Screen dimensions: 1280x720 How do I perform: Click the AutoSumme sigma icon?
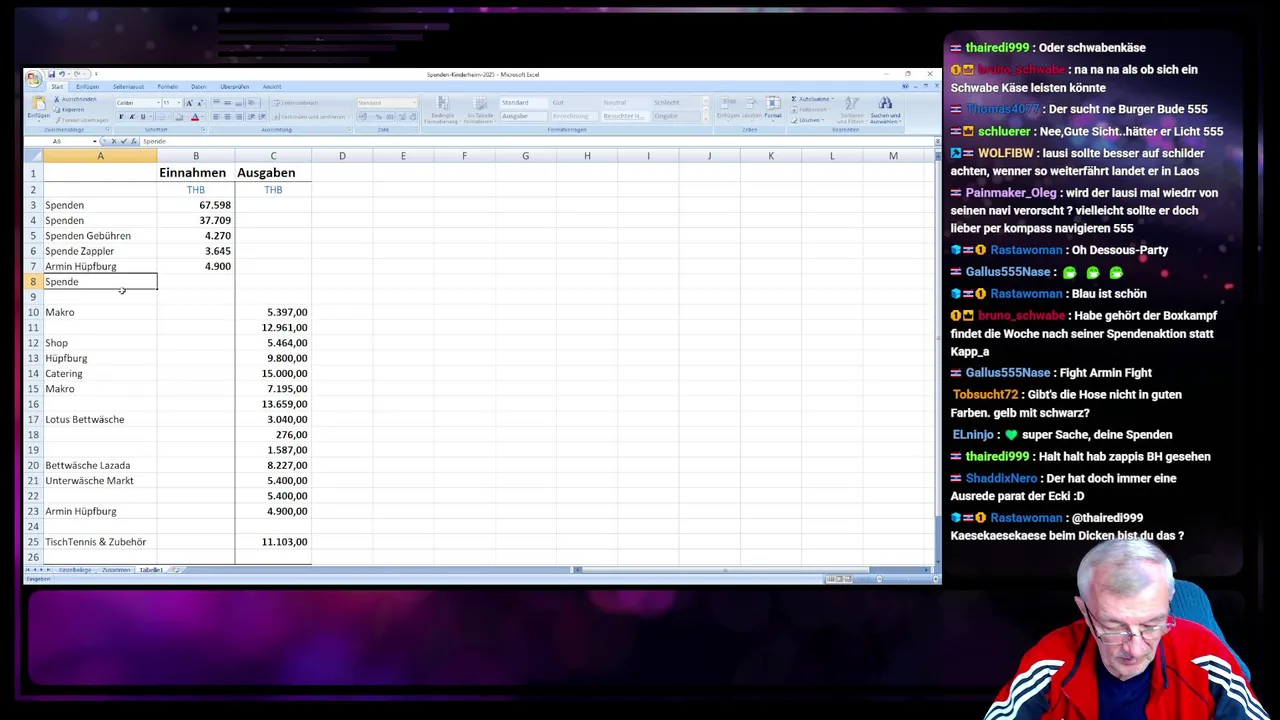795,99
